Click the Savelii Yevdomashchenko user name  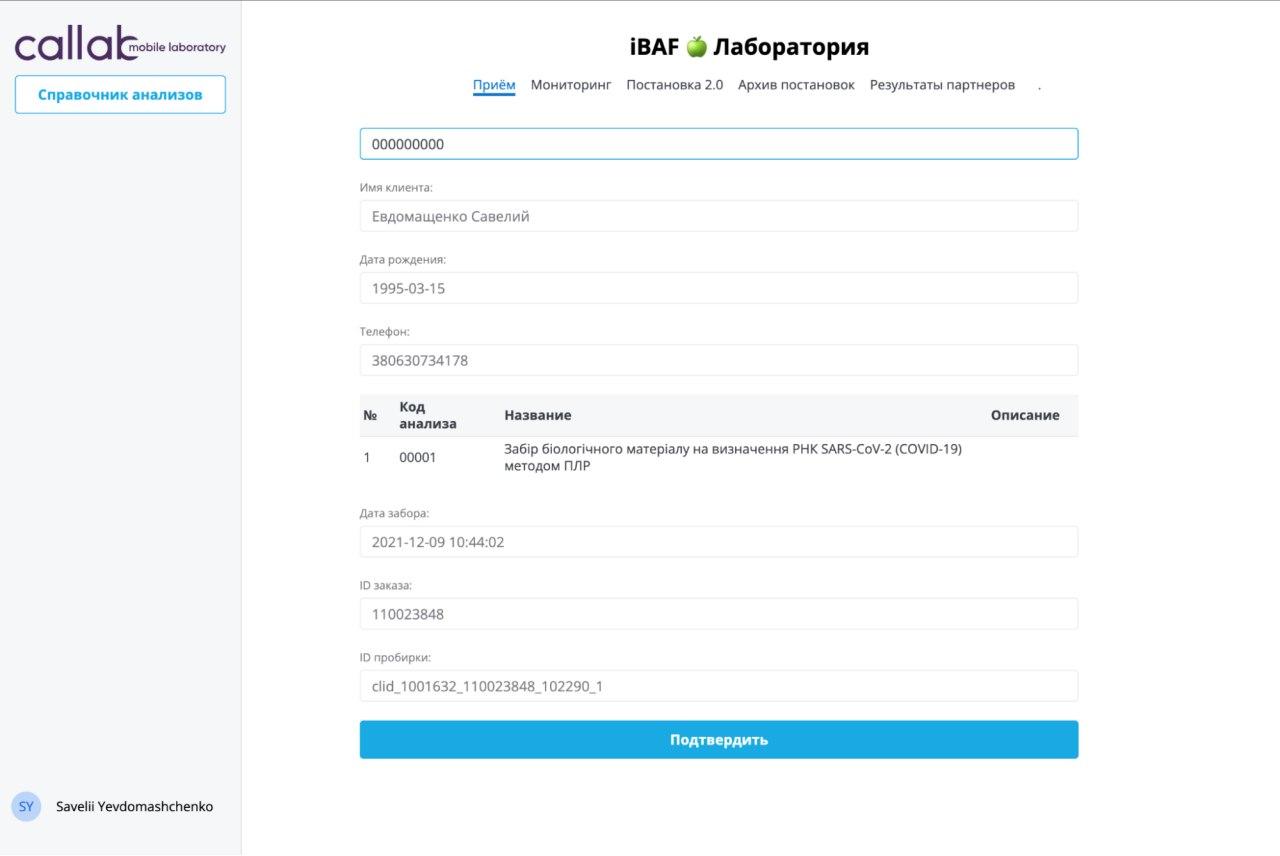pos(134,806)
